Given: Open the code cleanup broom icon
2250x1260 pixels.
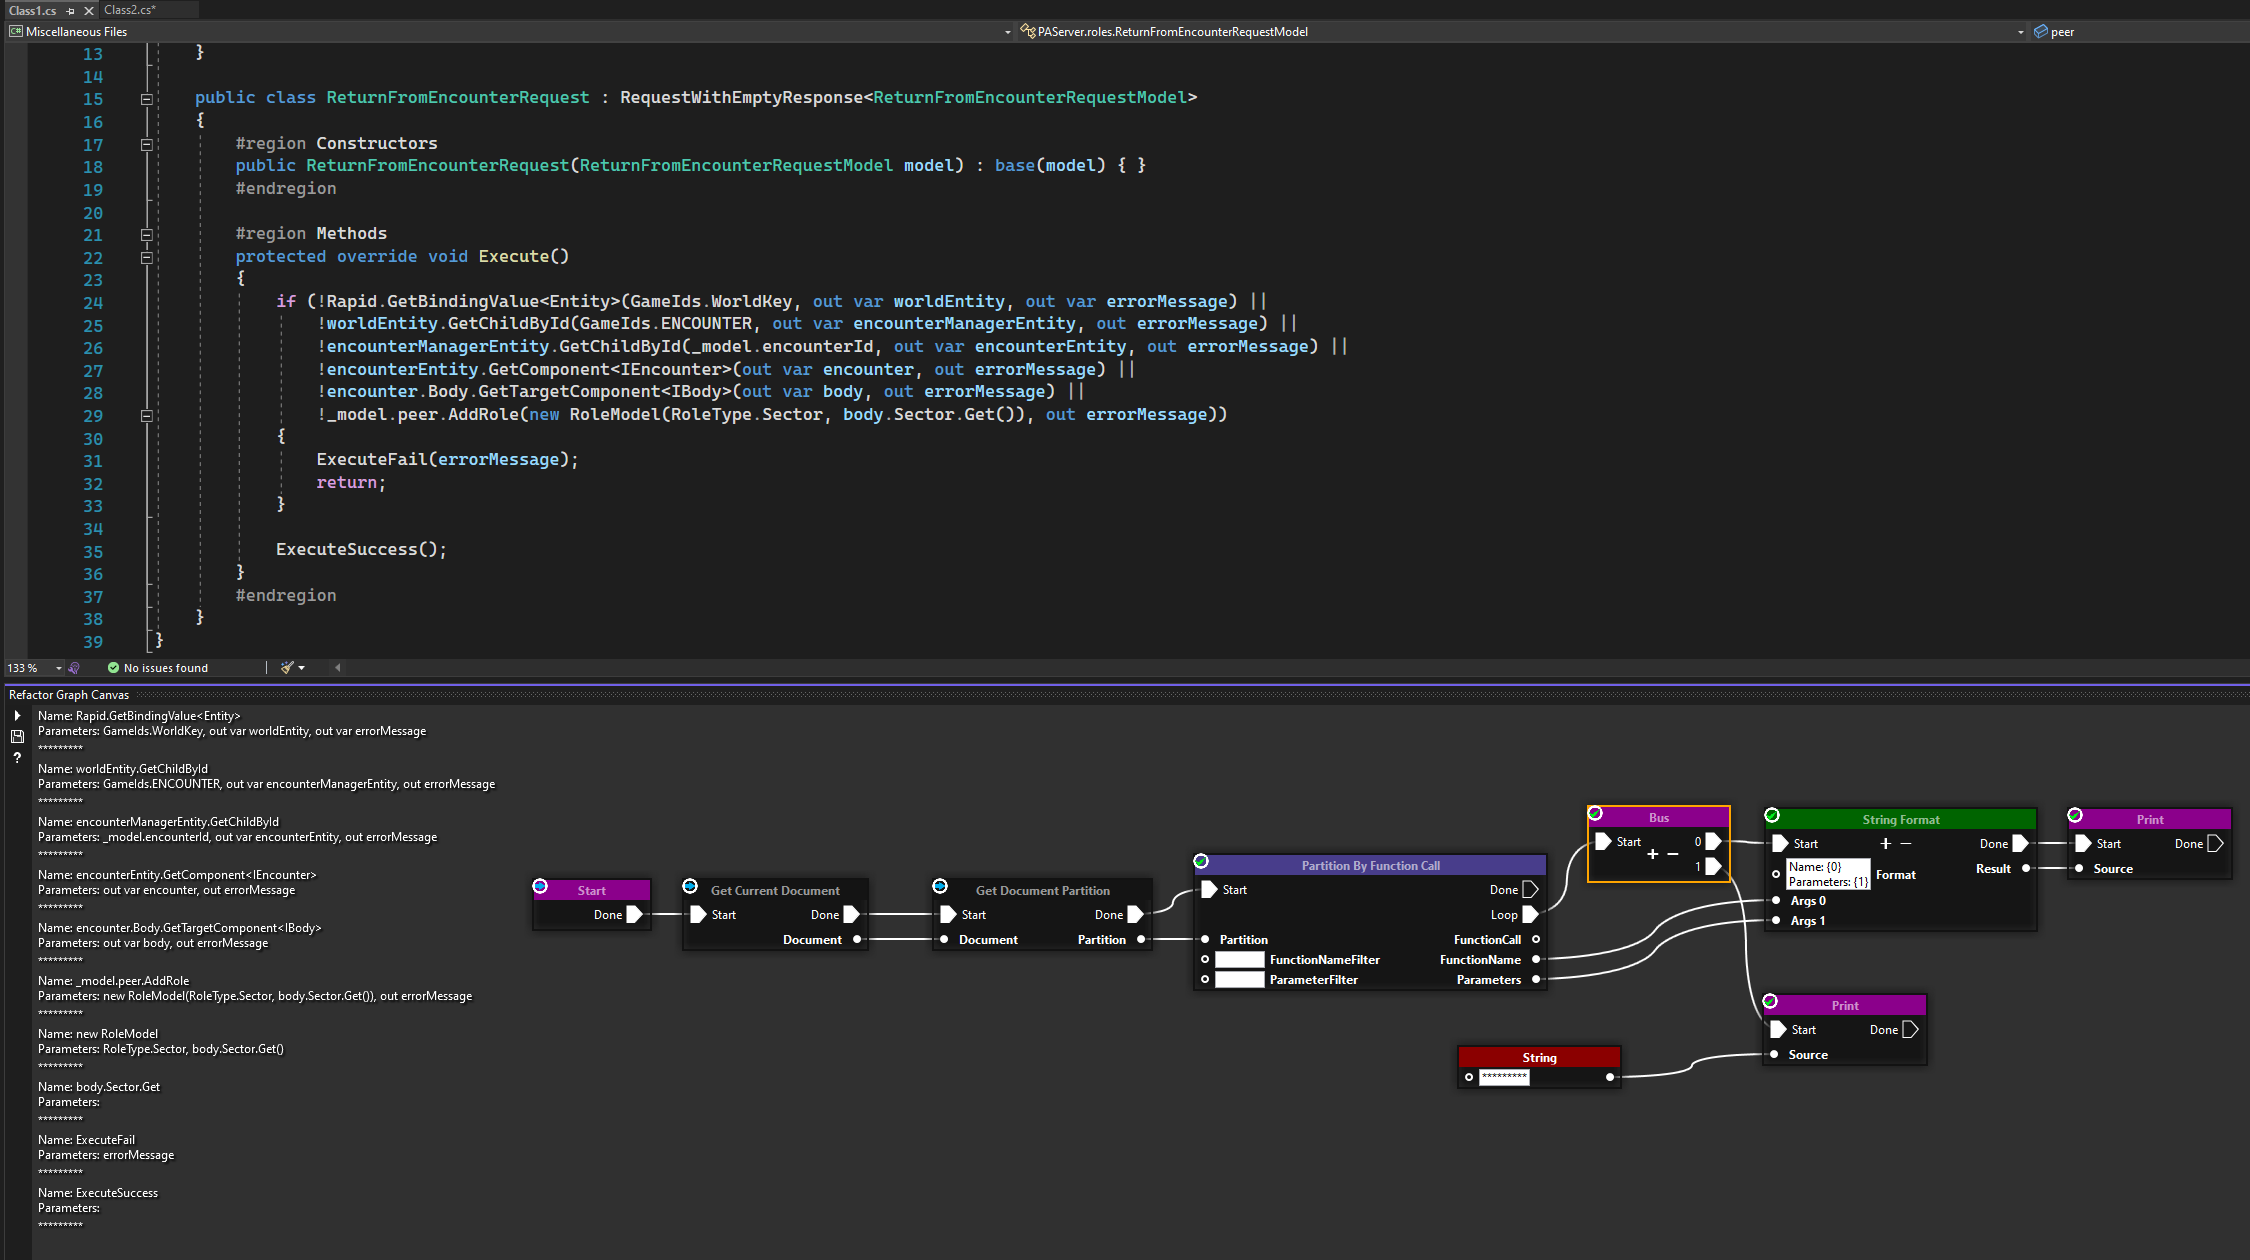Looking at the screenshot, I should coord(287,668).
